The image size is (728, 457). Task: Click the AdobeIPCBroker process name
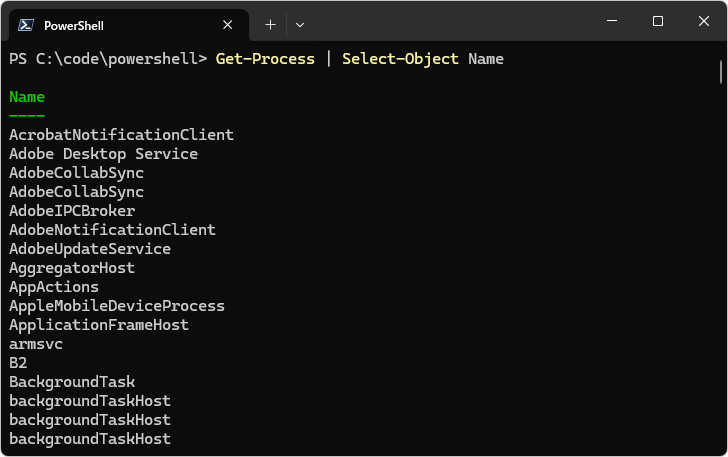(72, 211)
